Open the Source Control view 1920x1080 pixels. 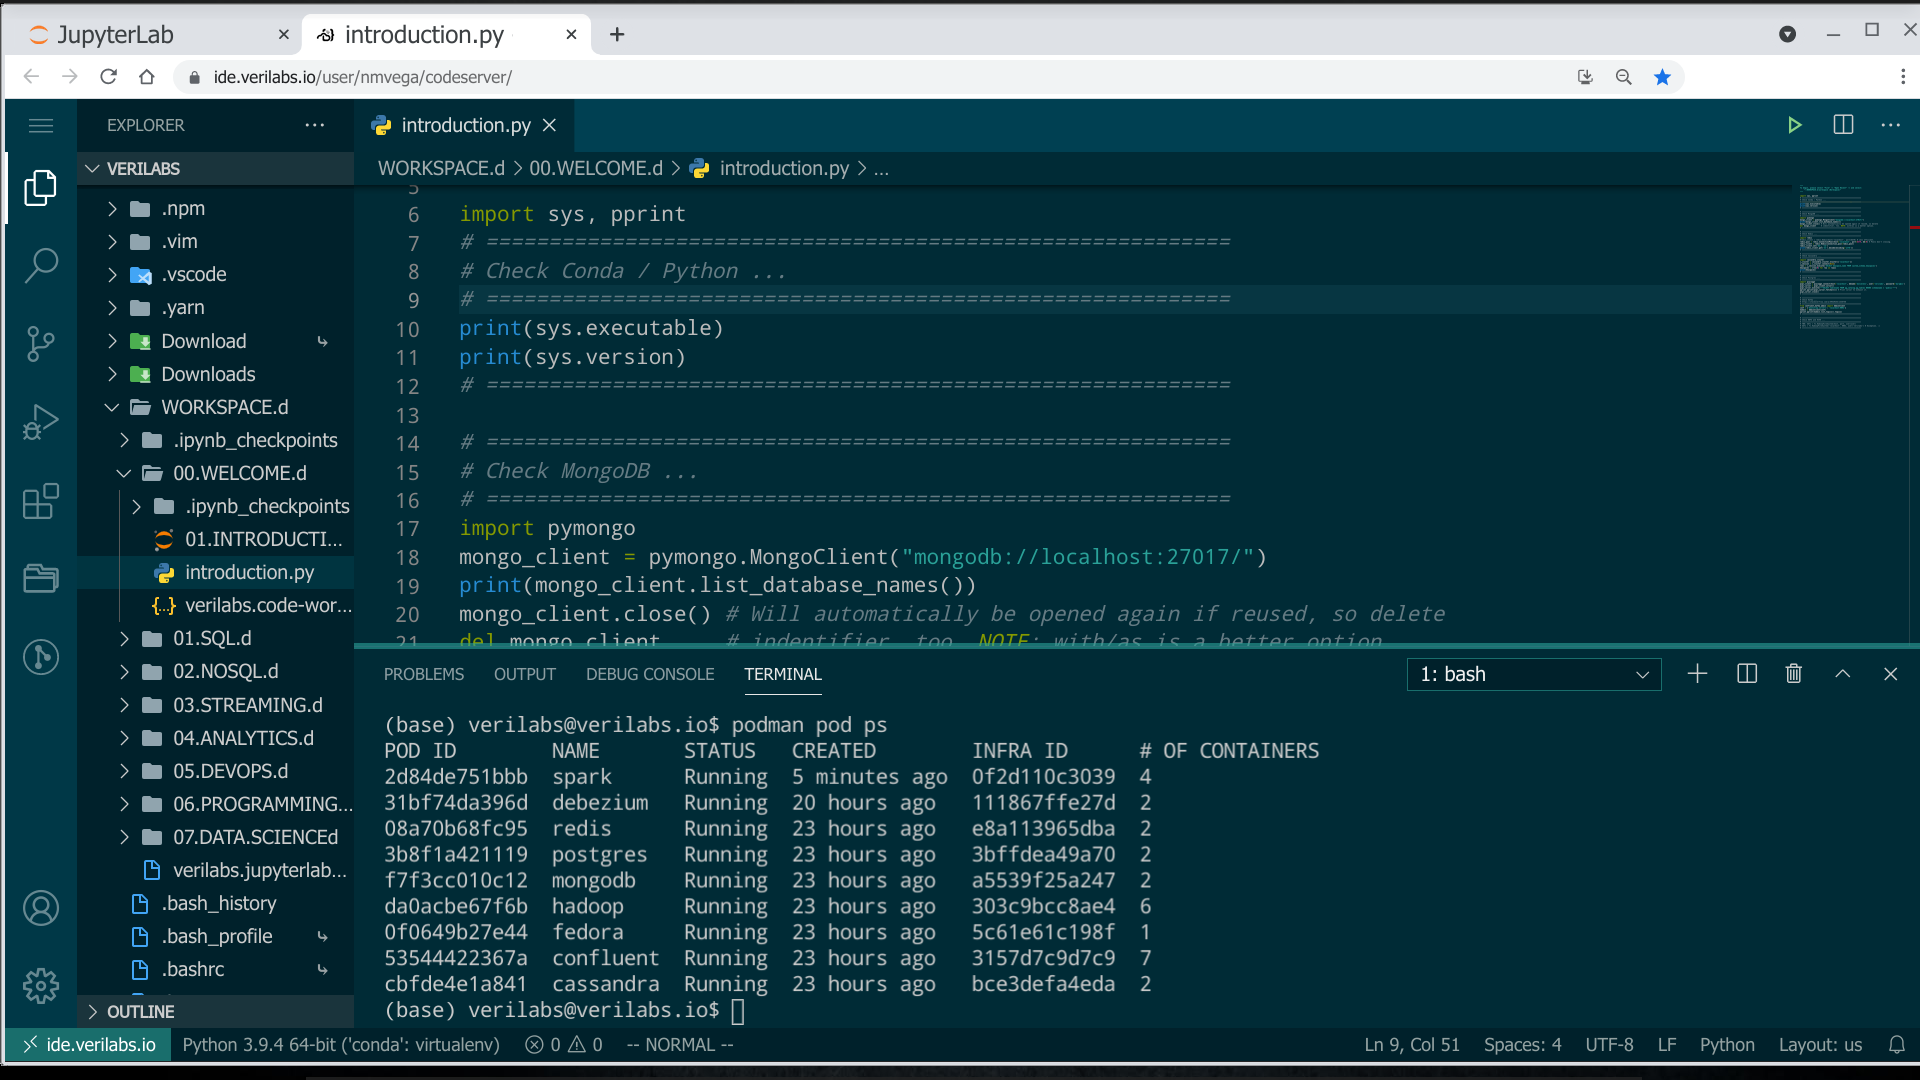point(41,344)
